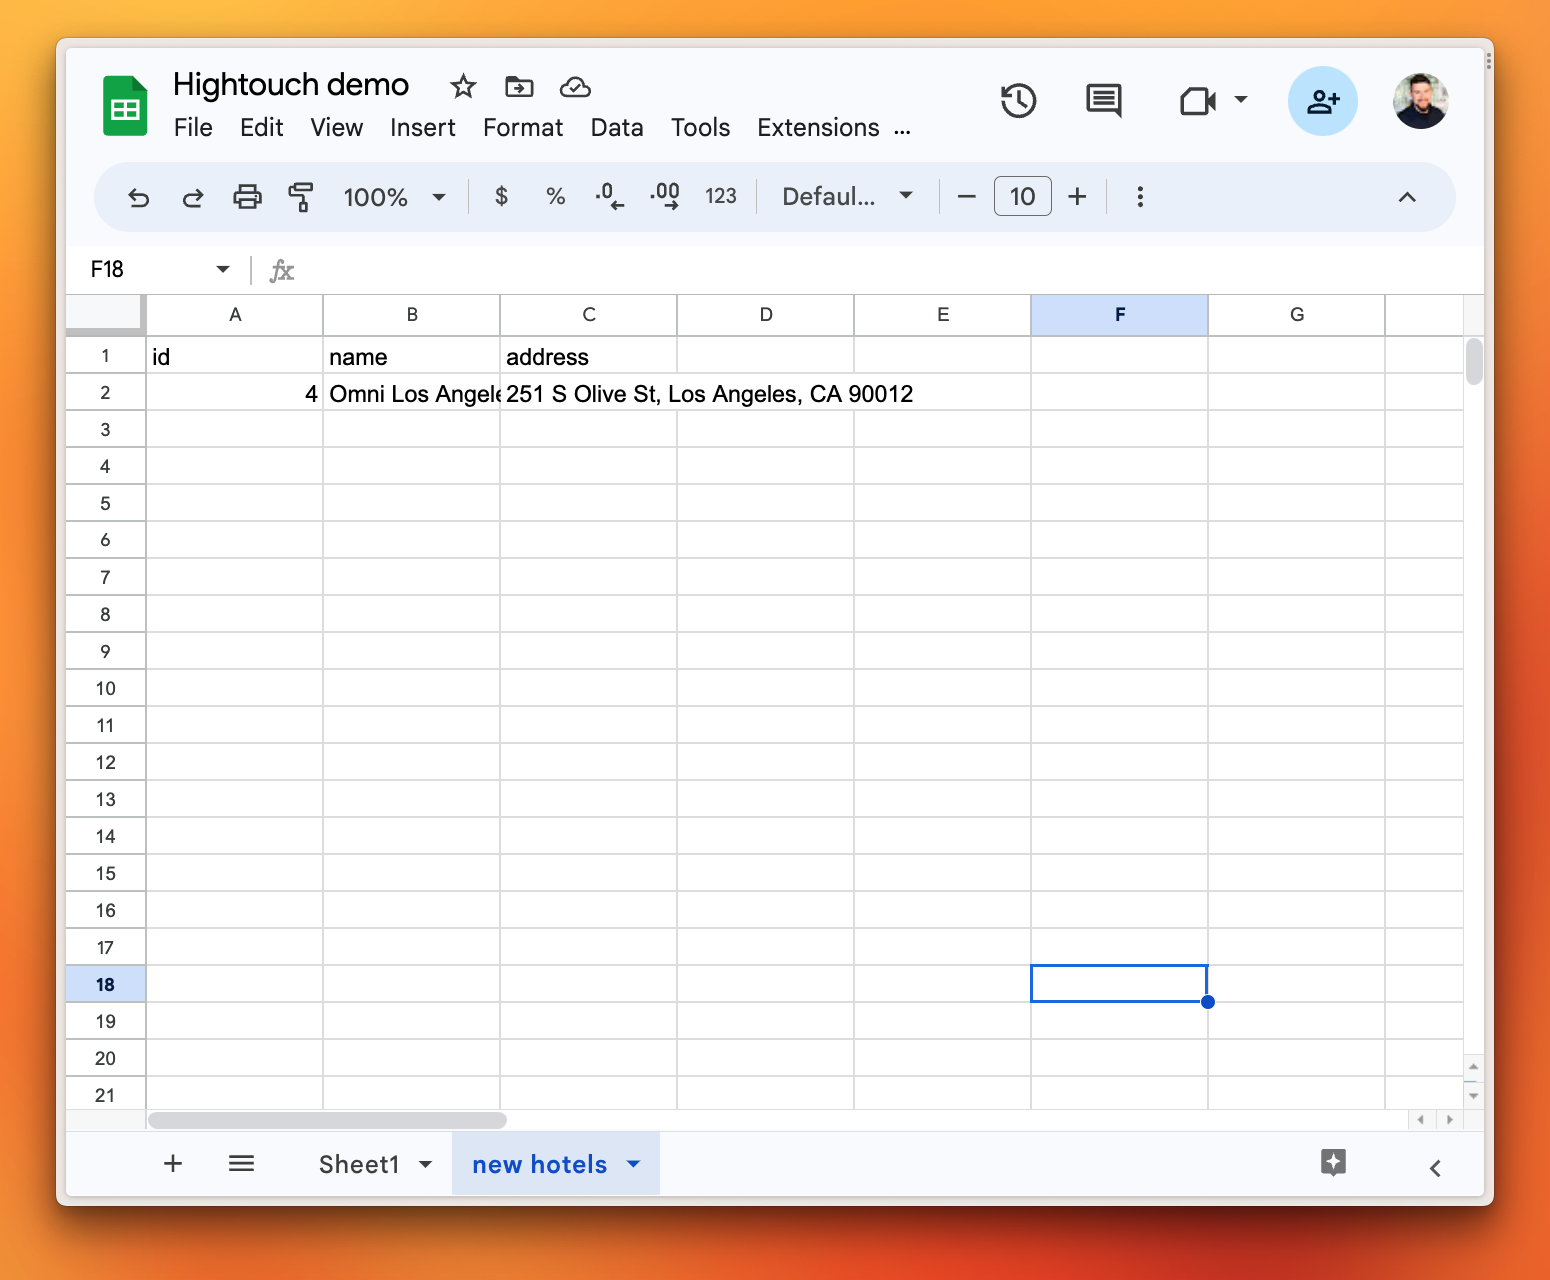Viewport: 1550px width, 1280px height.
Task: Star the Hightouch demo spreadsheet
Action: coord(462,86)
